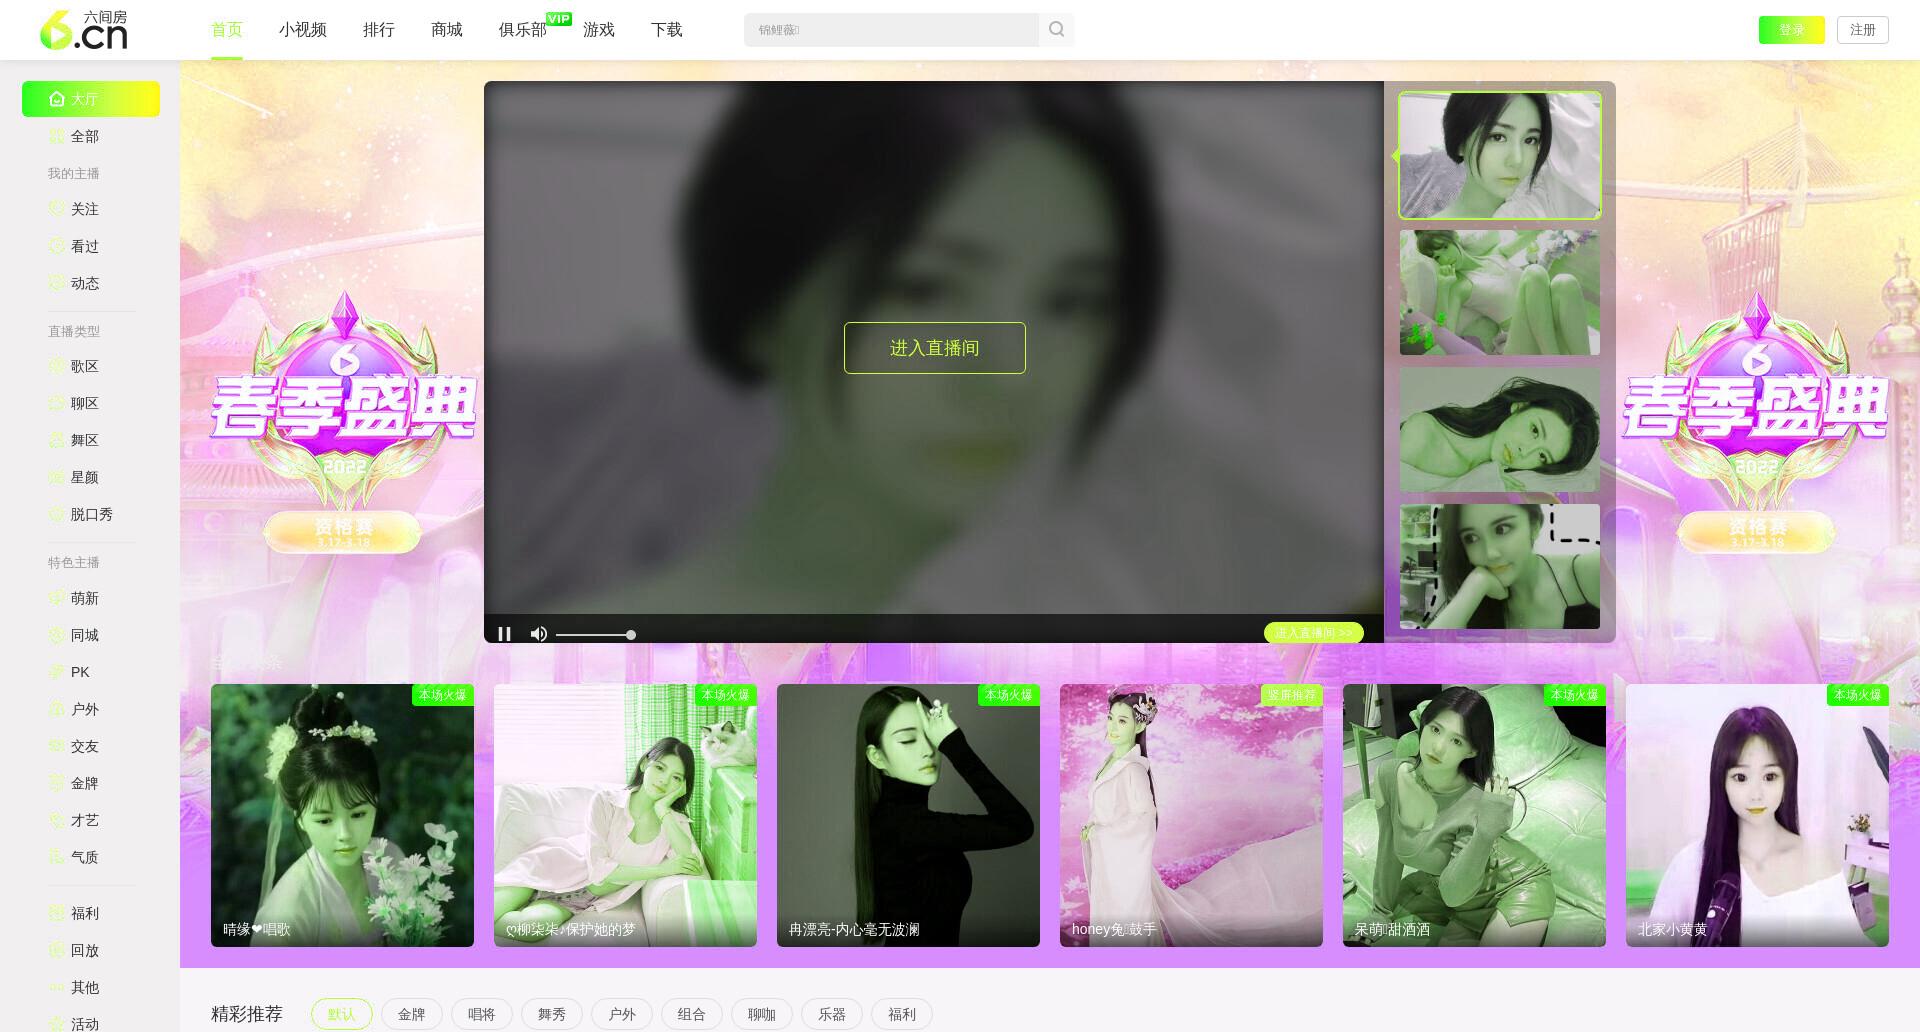1920x1032 pixels.
Task: Open 北家小黄黄 room card
Action: pos(1757,815)
